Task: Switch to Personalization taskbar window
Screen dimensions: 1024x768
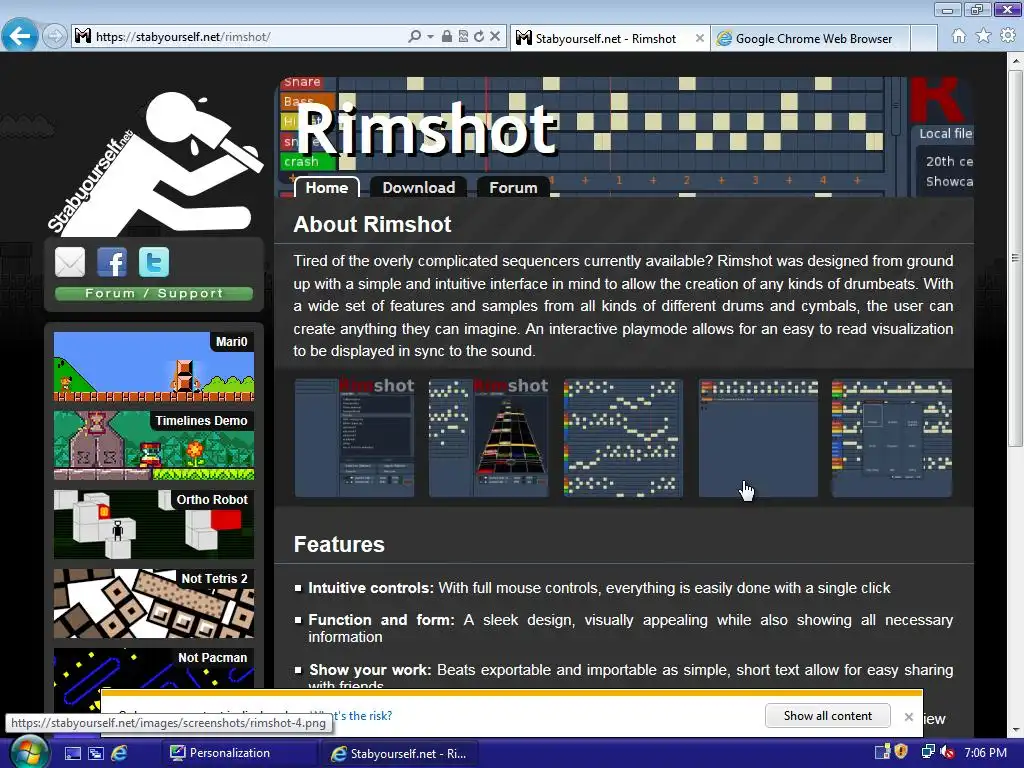Action: [238, 753]
